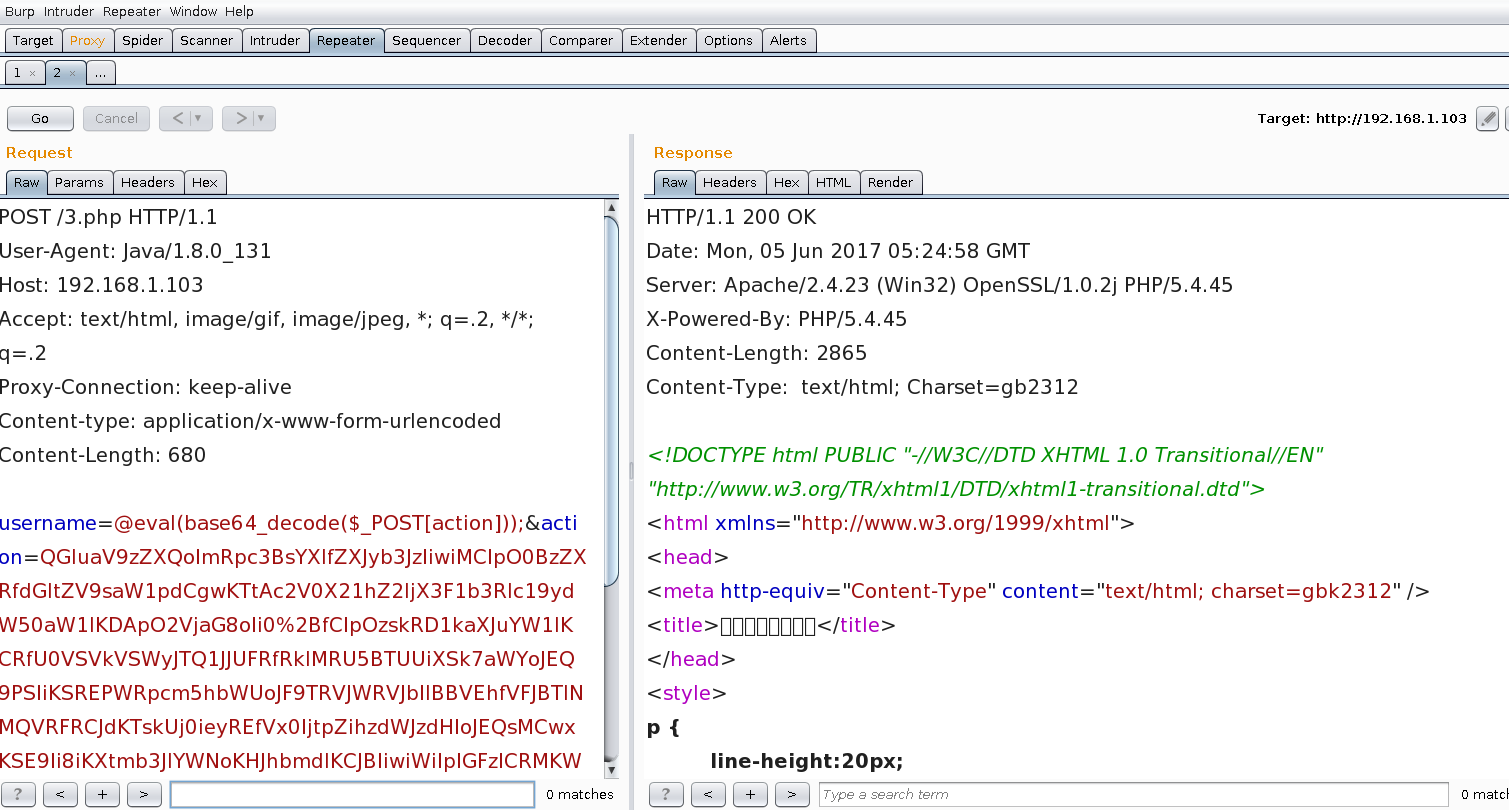Open the Window menu

193,12
